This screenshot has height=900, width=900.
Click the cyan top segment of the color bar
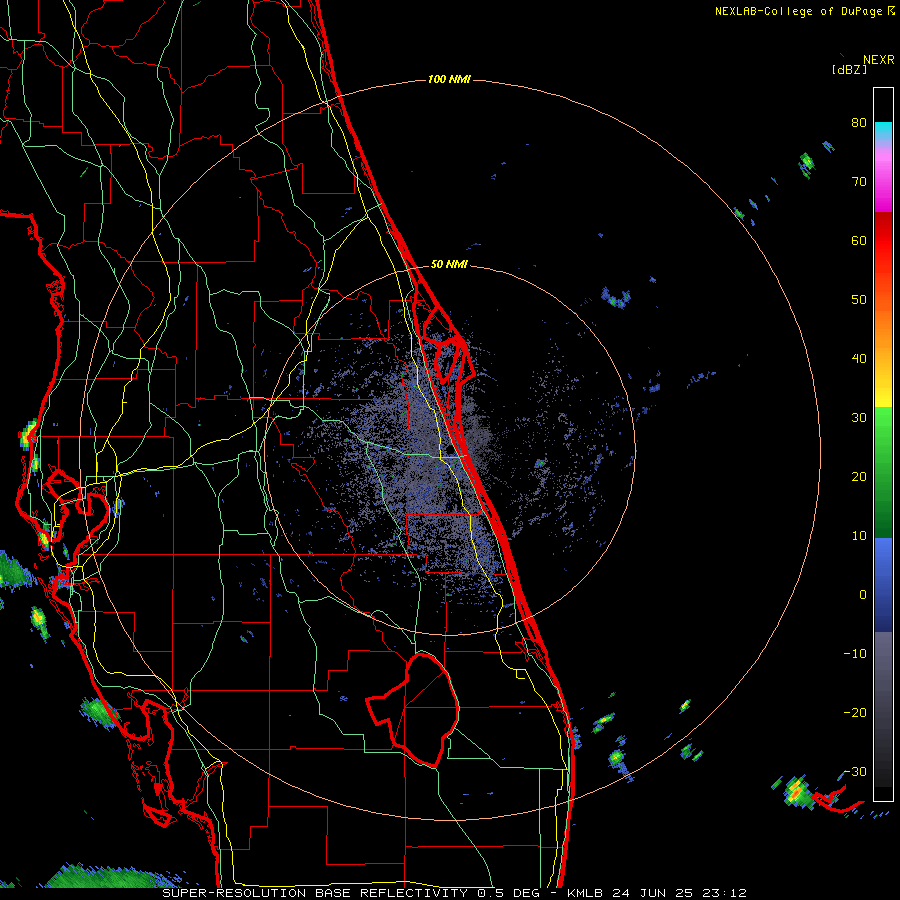pos(883,129)
